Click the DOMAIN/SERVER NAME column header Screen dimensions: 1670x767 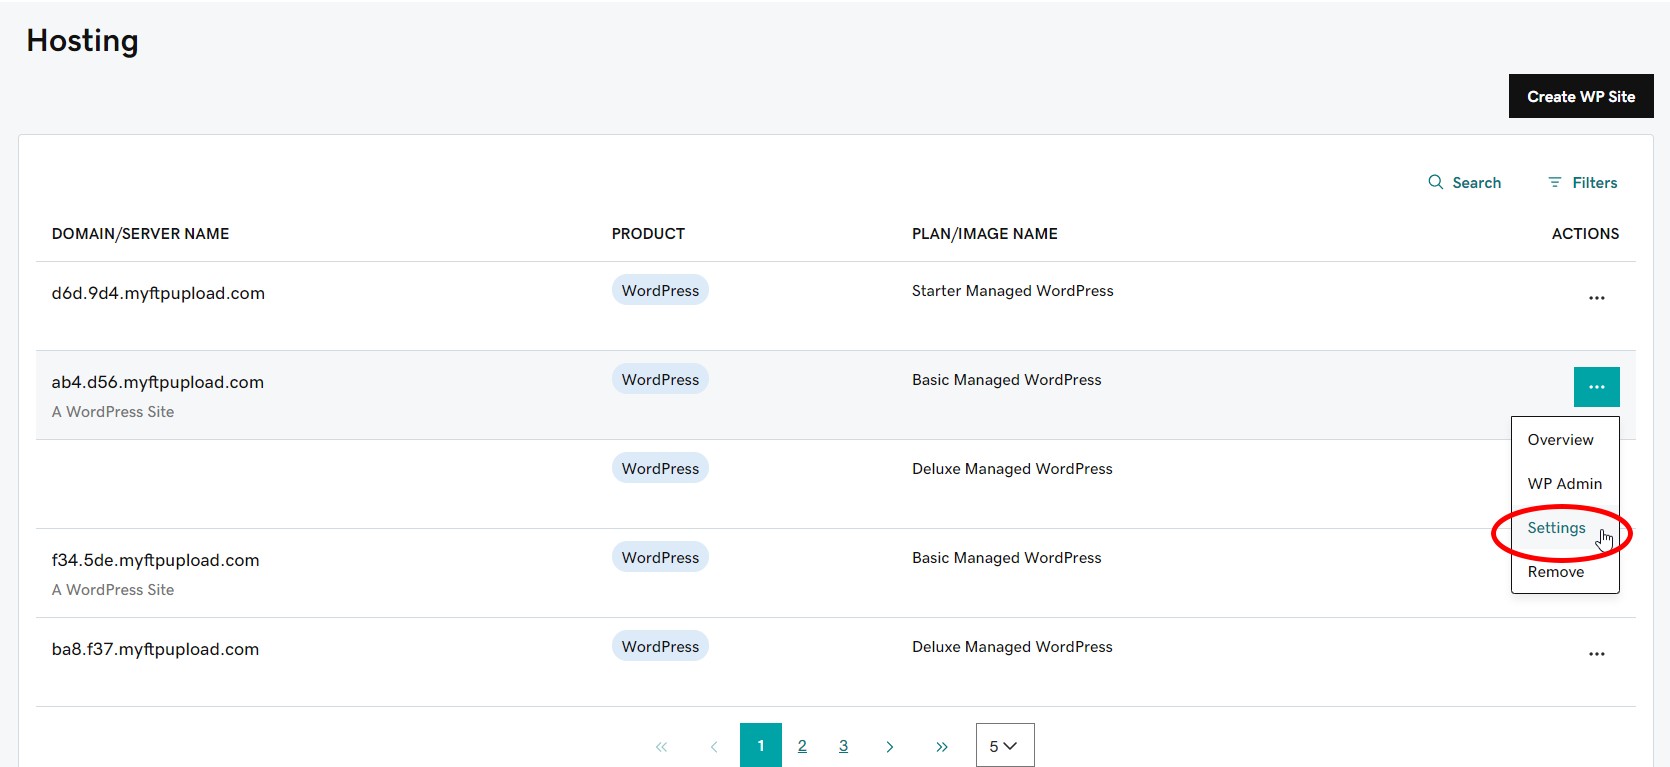pos(140,234)
